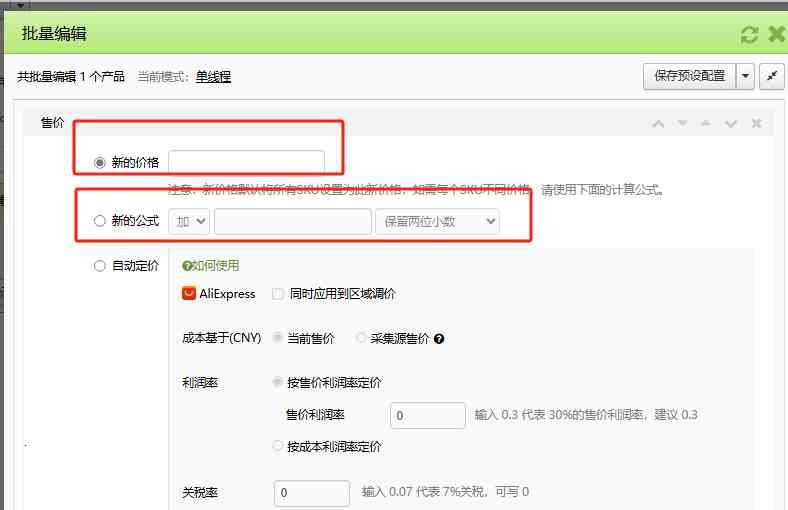Viewport: 788px width, 510px height.
Task: Select the 按成本利润率定价 radio option
Action: (x=277, y=446)
